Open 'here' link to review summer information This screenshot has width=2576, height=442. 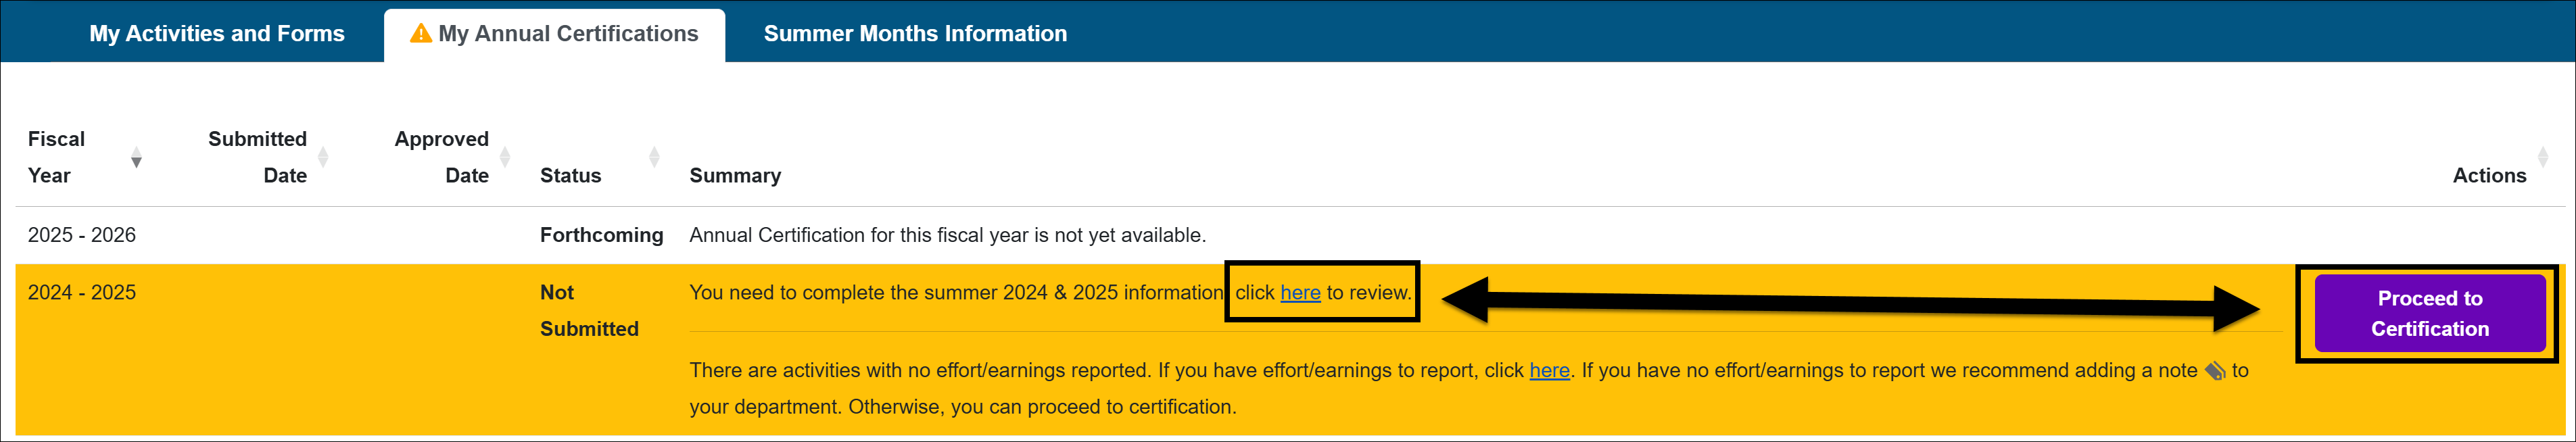click(1300, 293)
